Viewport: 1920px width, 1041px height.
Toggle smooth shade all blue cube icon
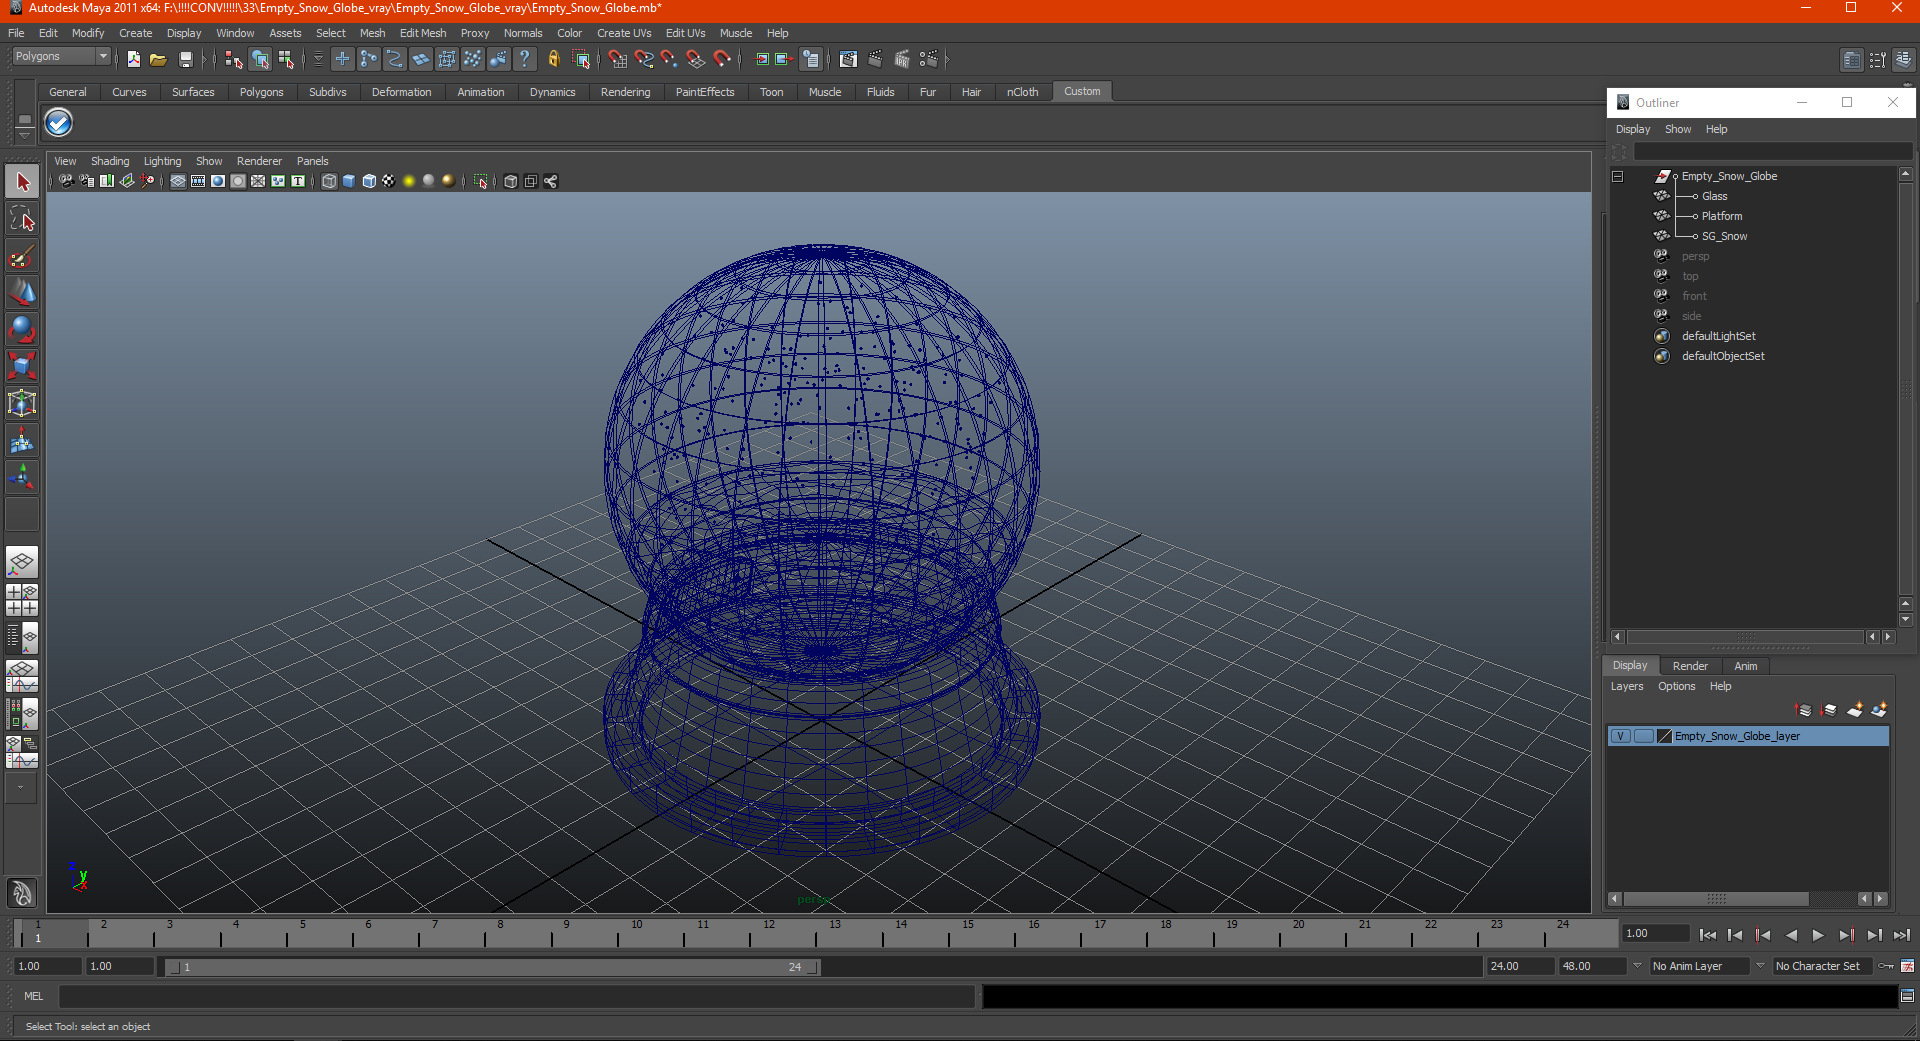(349, 181)
